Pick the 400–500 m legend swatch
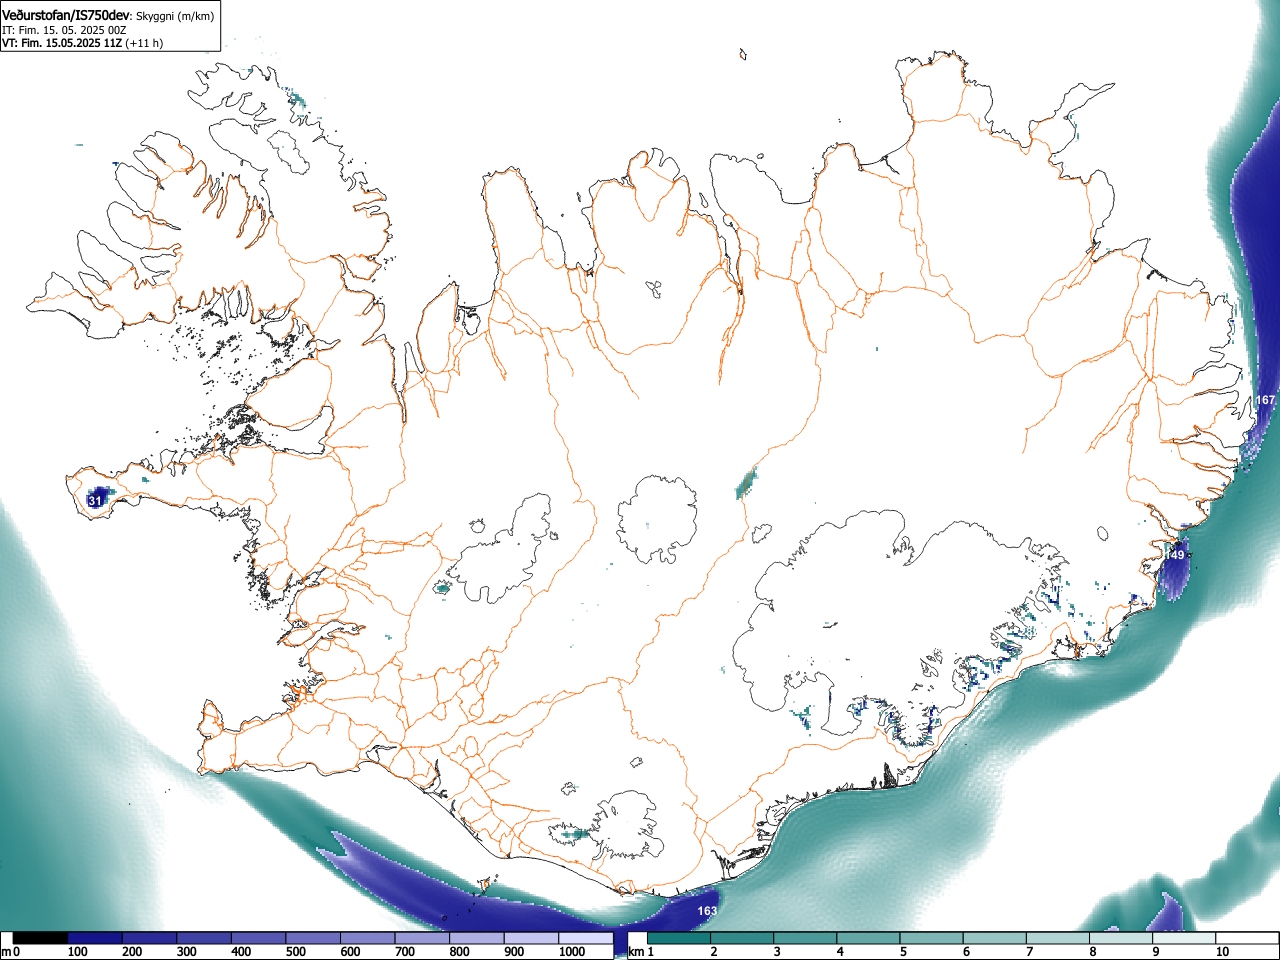The height and width of the screenshot is (960, 1280). pos(258,938)
